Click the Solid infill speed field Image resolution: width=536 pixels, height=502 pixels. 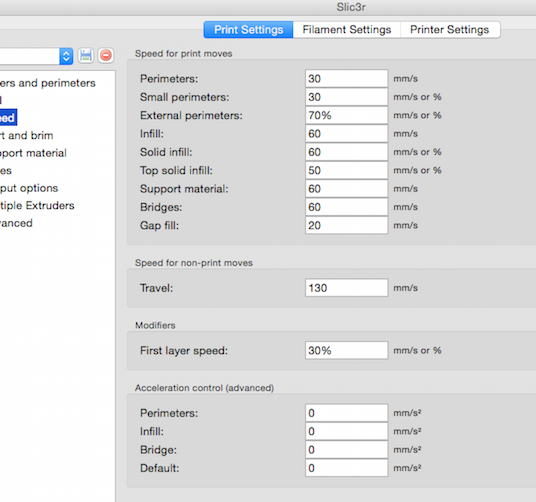tap(347, 152)
